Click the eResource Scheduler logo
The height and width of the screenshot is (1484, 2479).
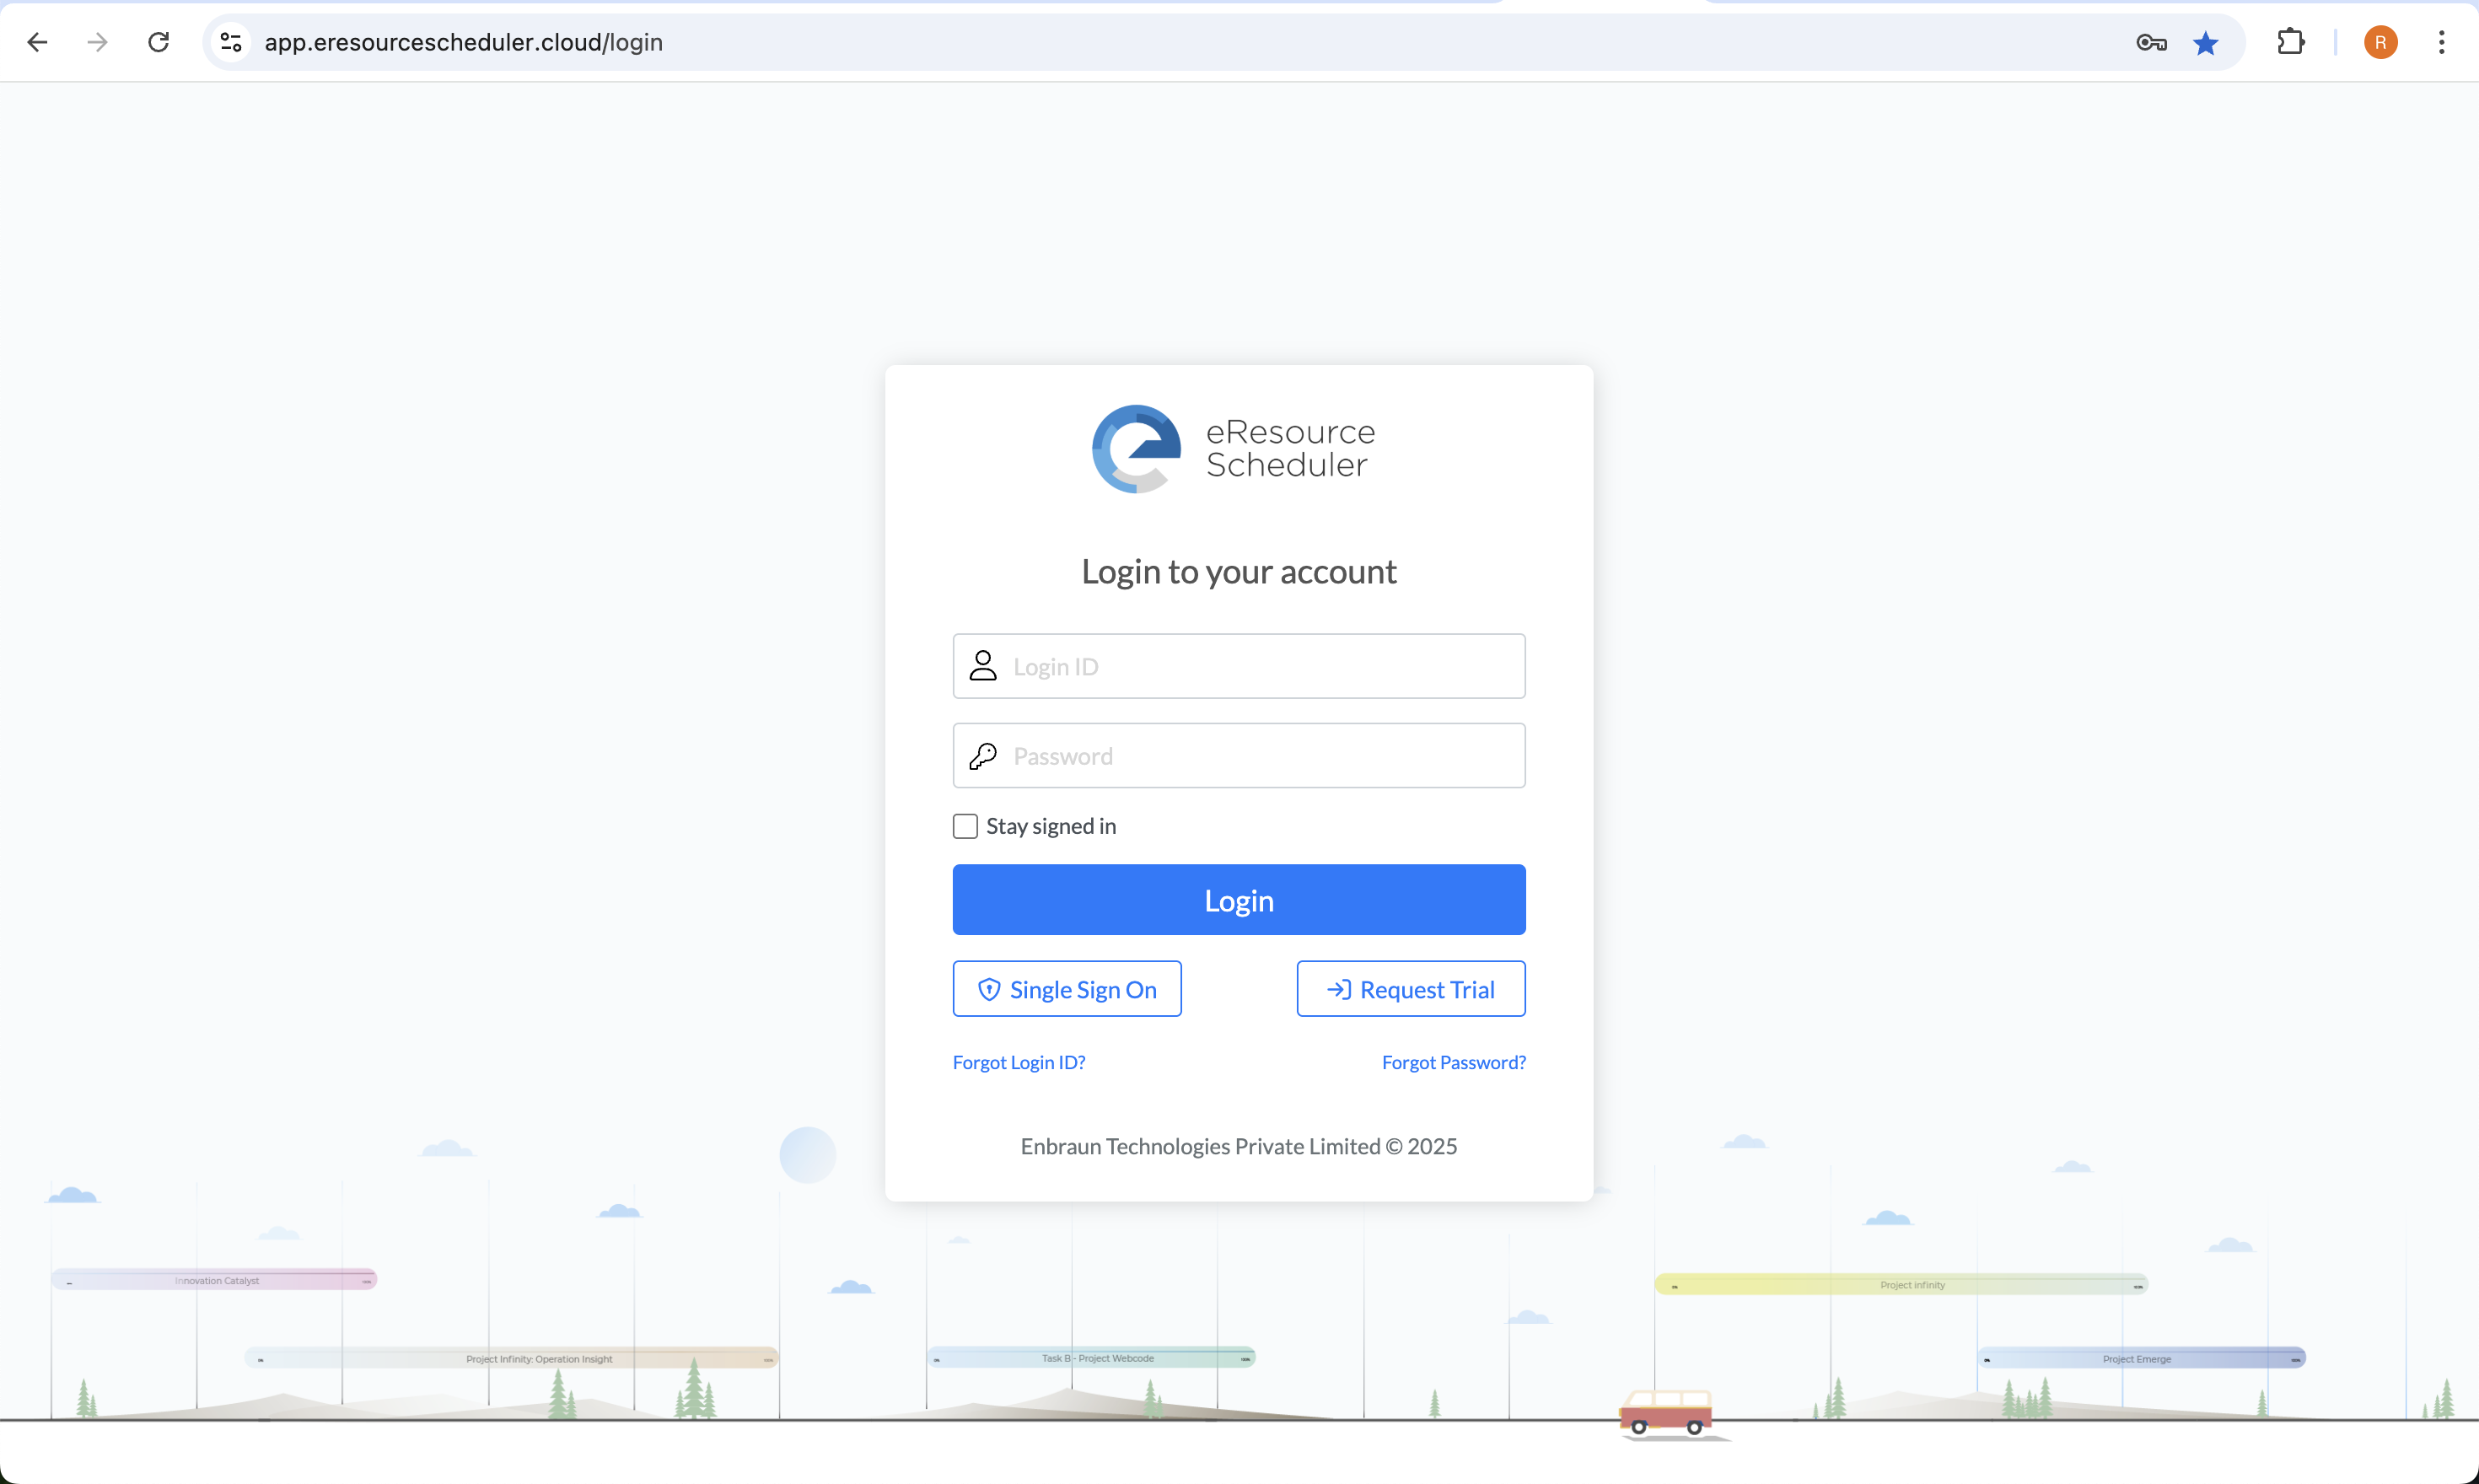pos(1234,449)
